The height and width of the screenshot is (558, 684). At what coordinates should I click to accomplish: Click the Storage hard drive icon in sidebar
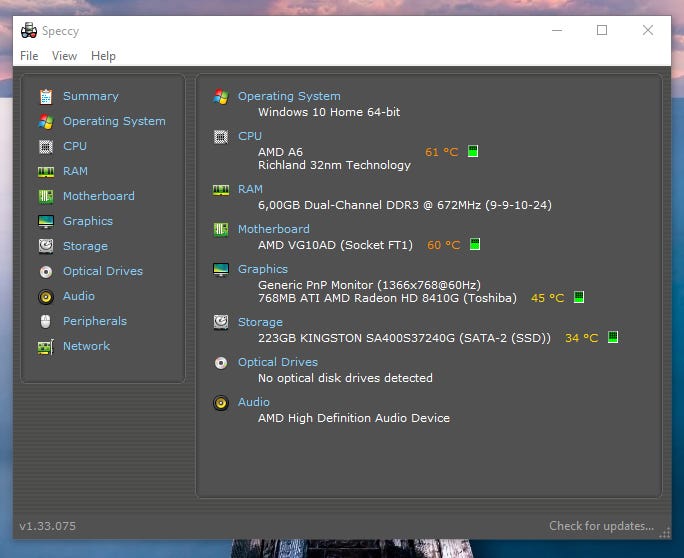[46, 246]
